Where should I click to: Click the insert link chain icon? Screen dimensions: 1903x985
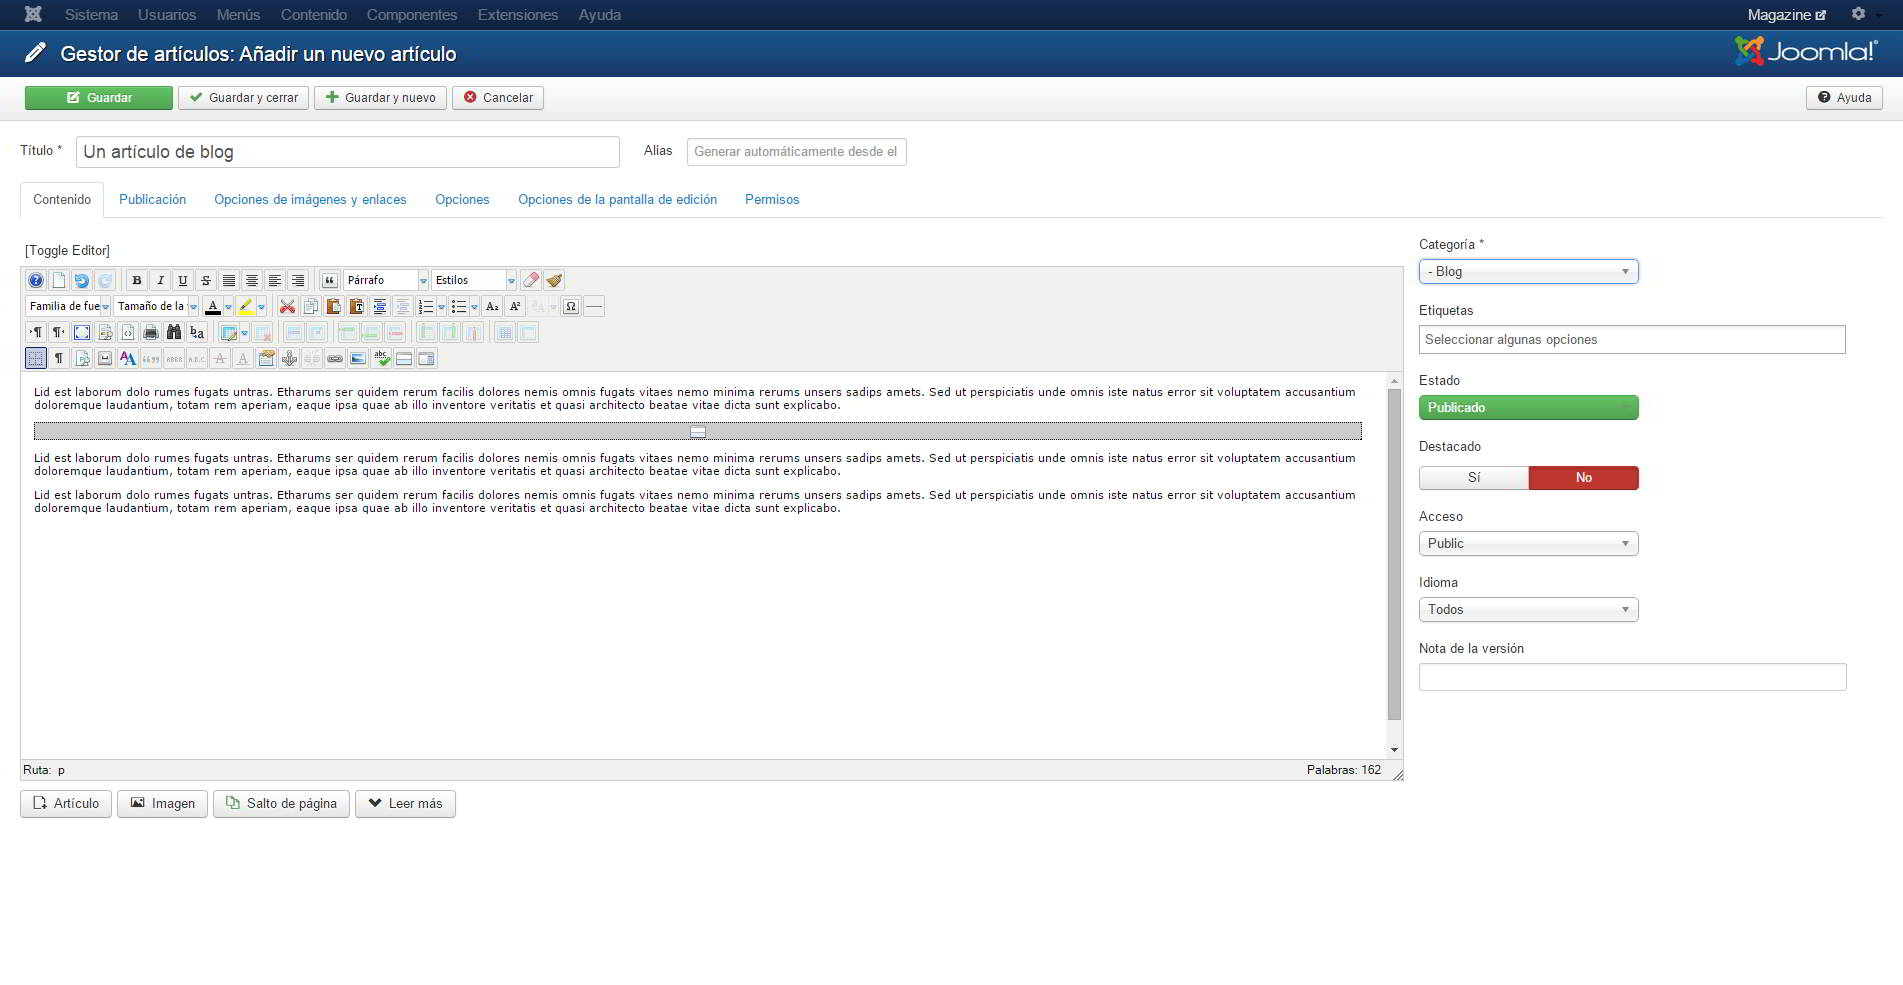tap(335, 358)
